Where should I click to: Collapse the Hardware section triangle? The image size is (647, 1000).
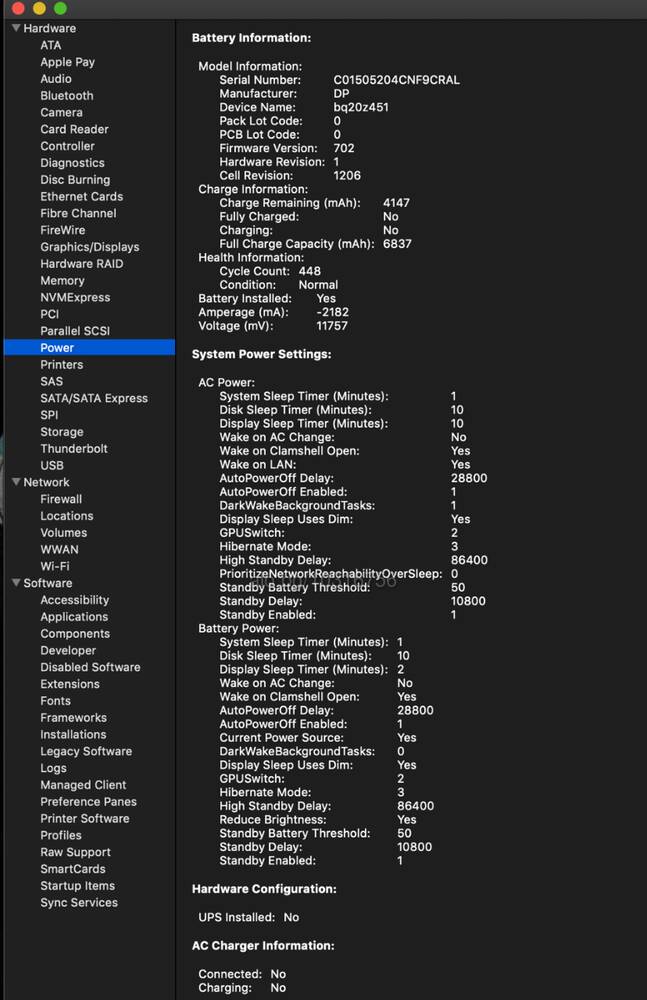17,28
